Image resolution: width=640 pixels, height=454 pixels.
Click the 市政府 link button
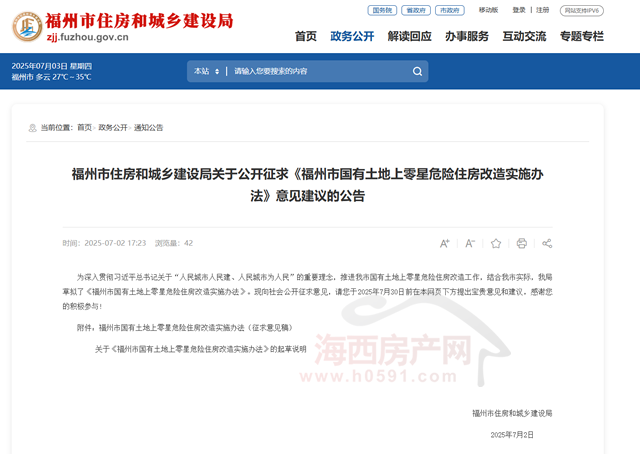click(x=450, y=10)
